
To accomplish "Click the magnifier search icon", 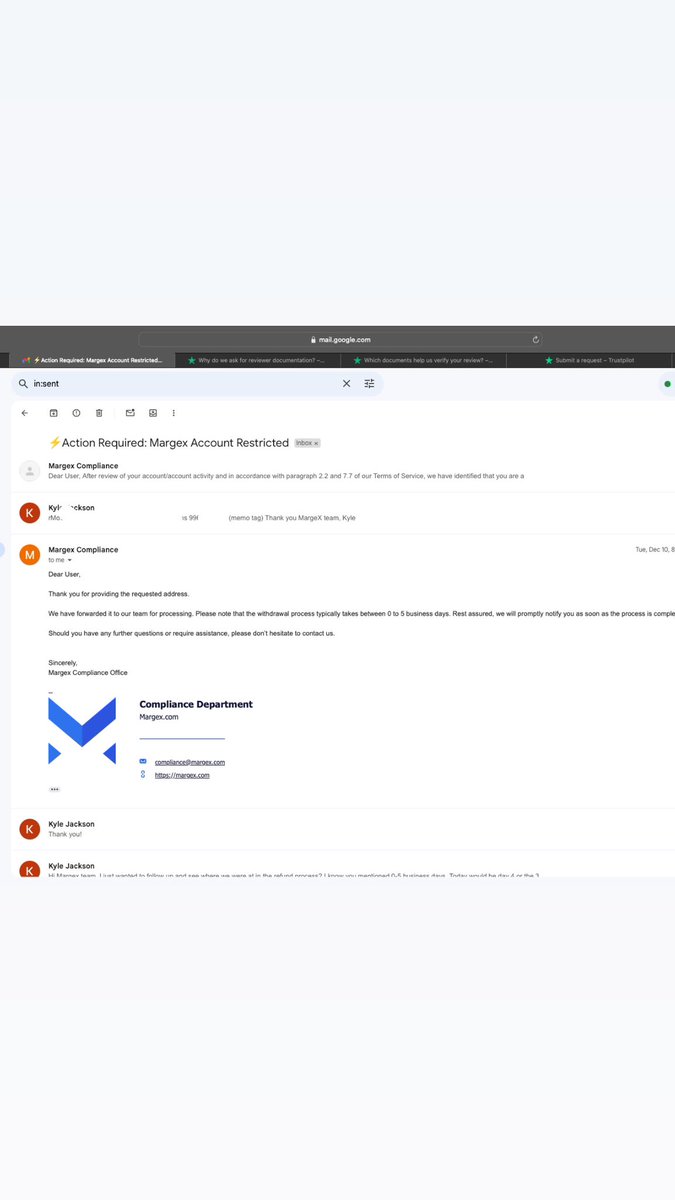I will (23, 384).
